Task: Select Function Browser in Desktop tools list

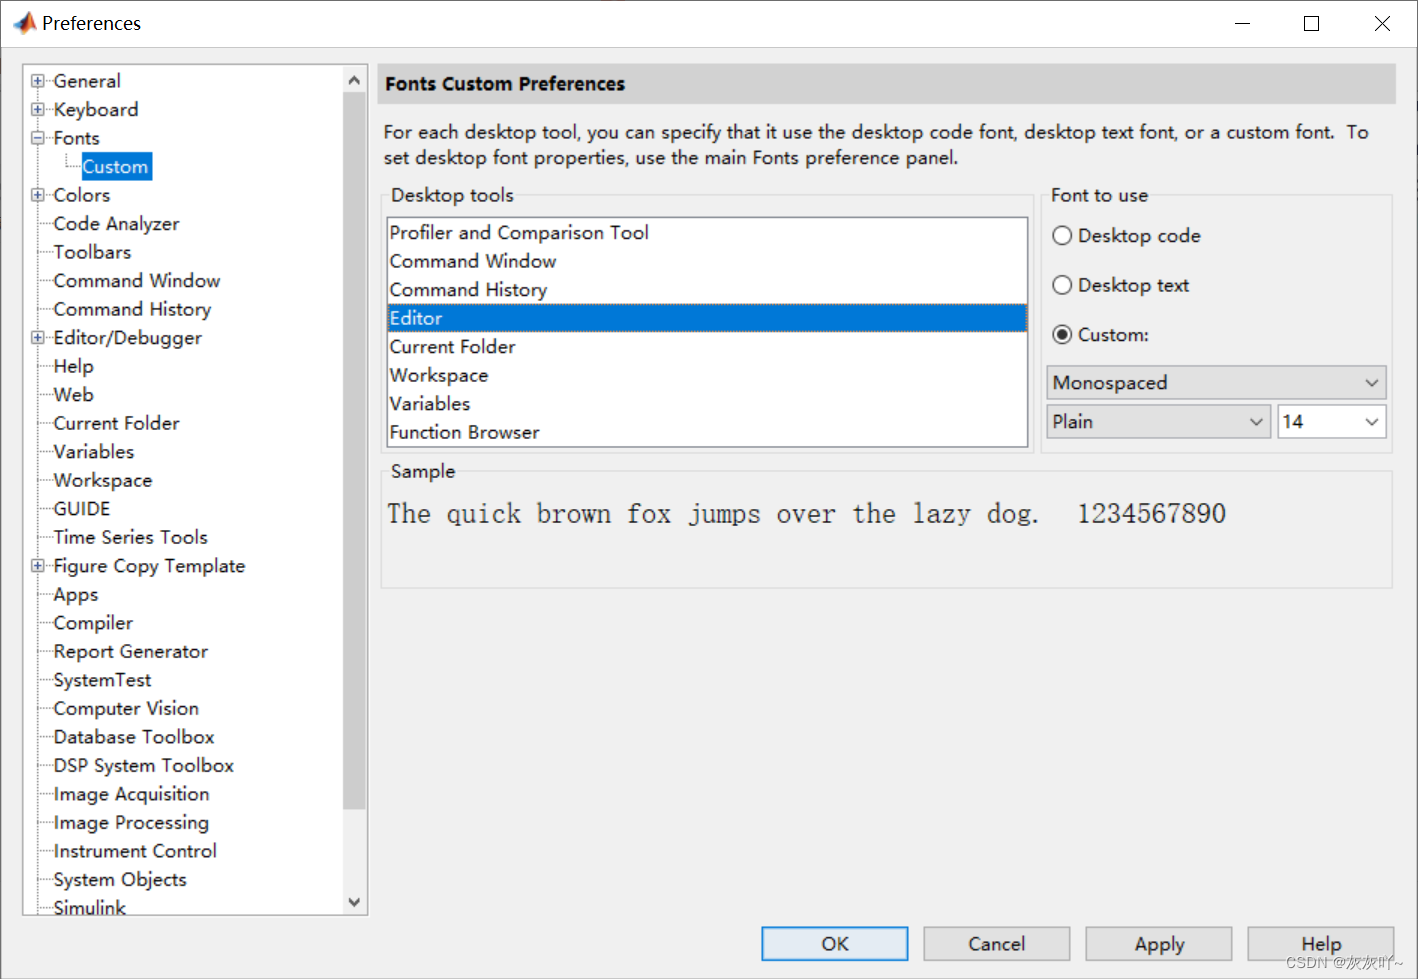Action: pyautogui.click(x=707, y=432)
